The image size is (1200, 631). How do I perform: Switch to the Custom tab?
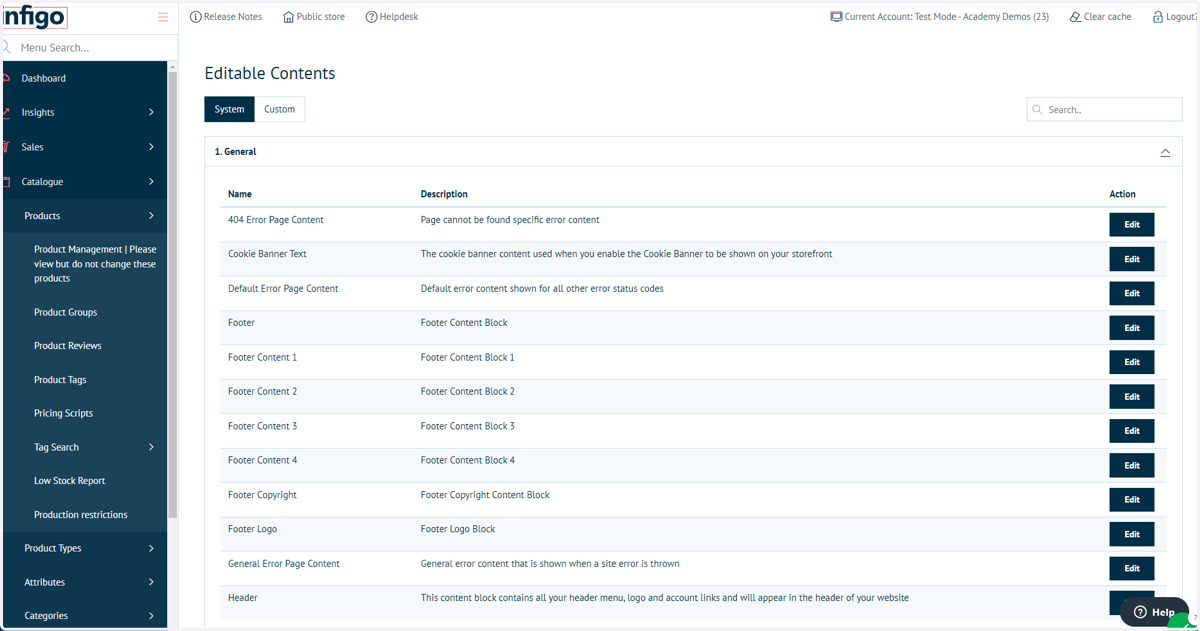pyautogui.click(x=280, y=109)
